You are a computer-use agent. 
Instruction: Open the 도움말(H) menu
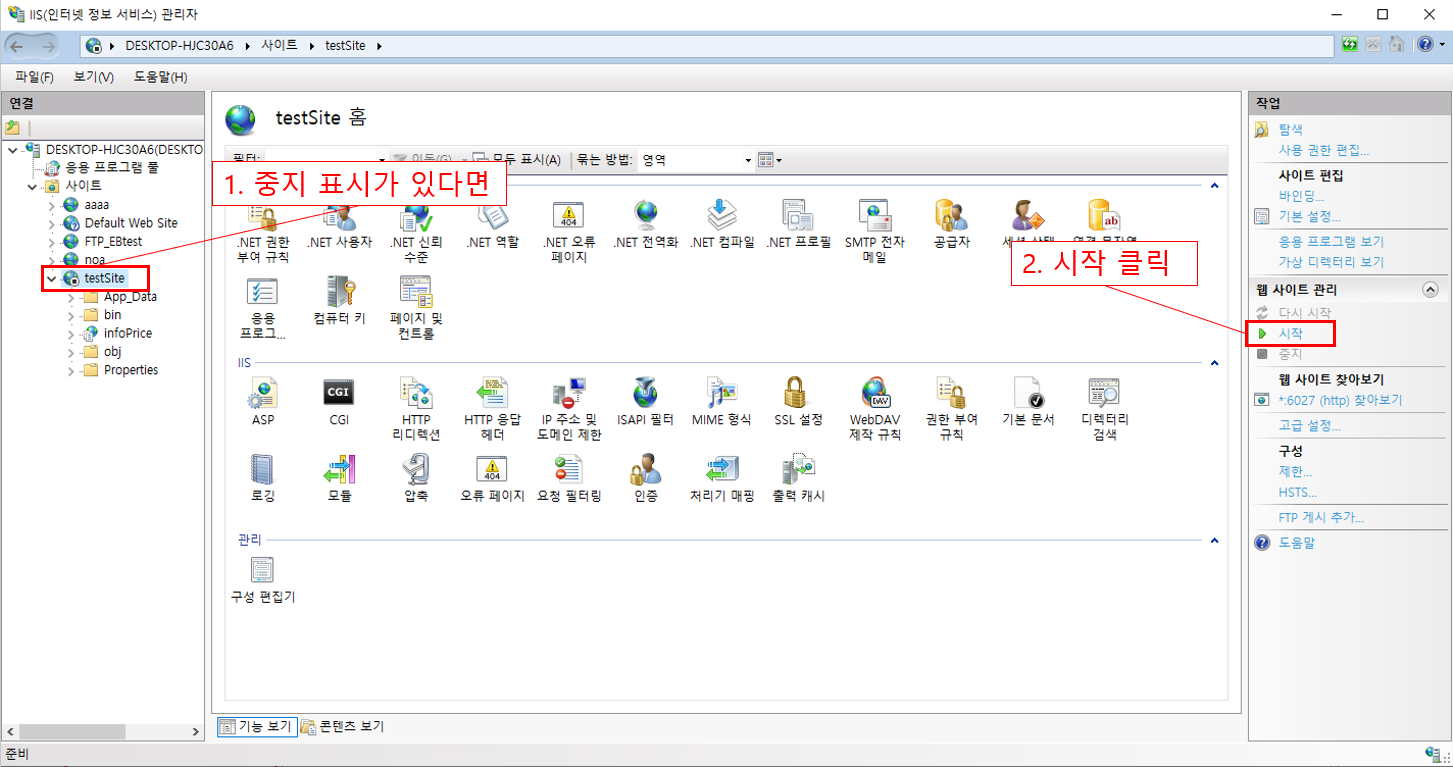(160, 77)
